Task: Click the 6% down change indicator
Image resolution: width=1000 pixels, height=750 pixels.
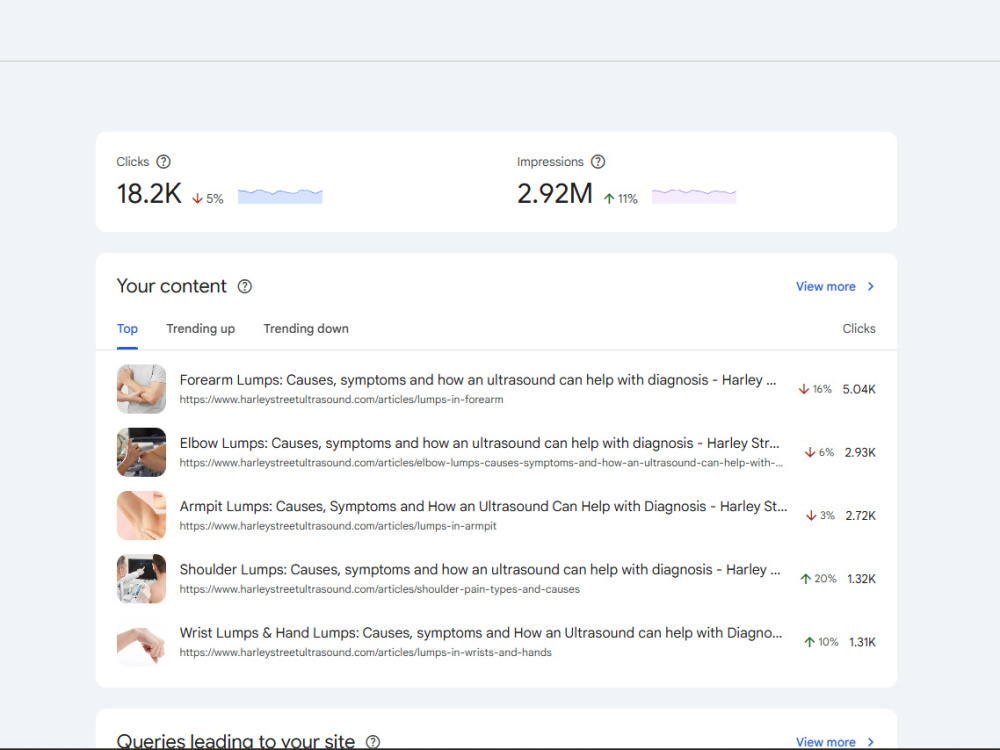Action: point(820,452)
